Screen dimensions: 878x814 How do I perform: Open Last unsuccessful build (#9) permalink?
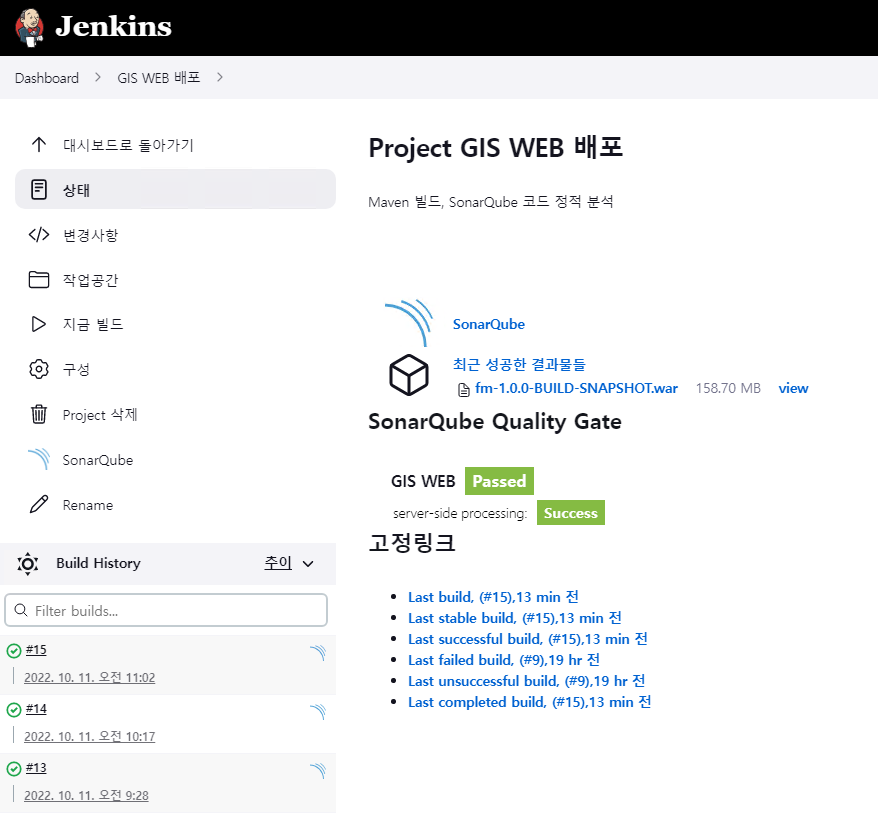(526, 681)
